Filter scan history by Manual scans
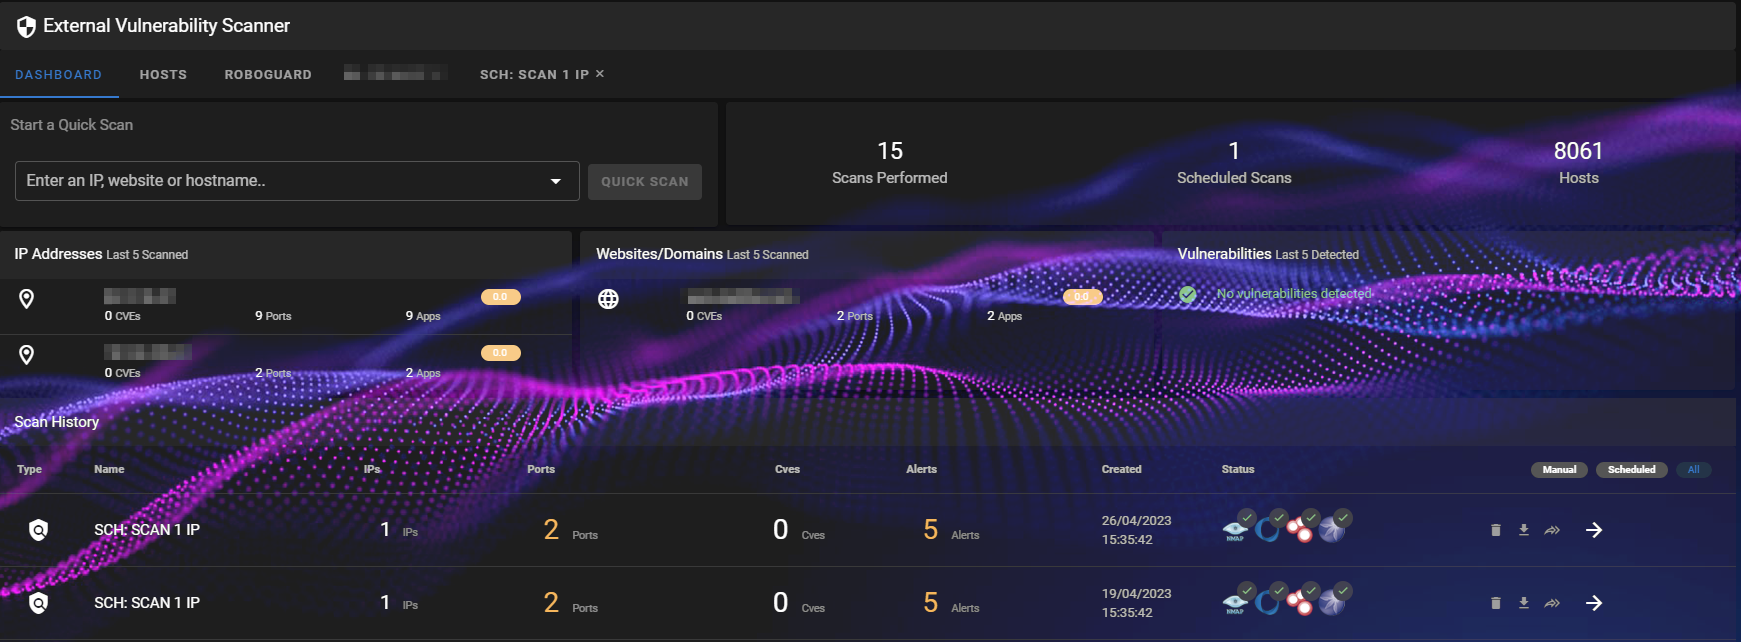This screenshot has width=1741, height=642. pyautogui.click(x=1558, y=470)
